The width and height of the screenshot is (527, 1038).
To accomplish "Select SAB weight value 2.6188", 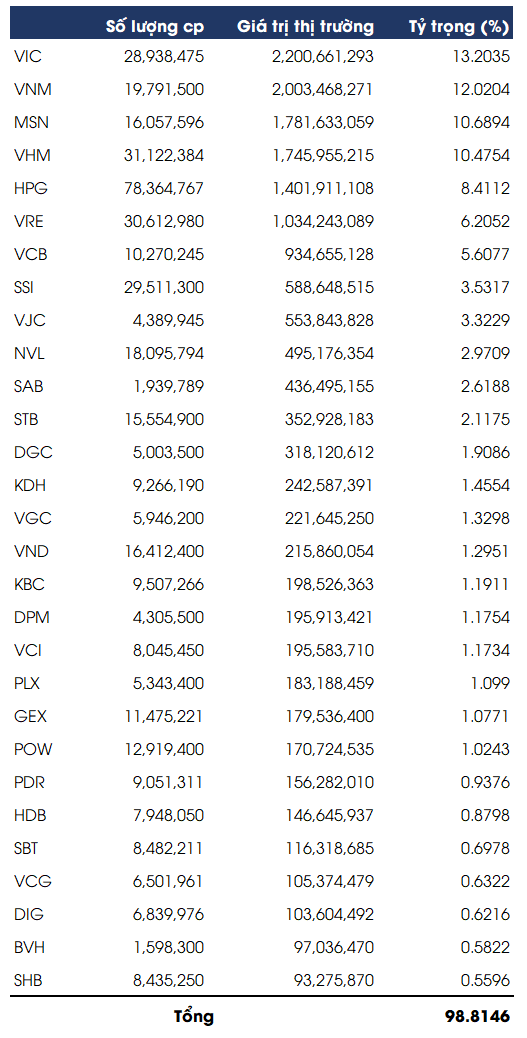I will click(486, 387).
